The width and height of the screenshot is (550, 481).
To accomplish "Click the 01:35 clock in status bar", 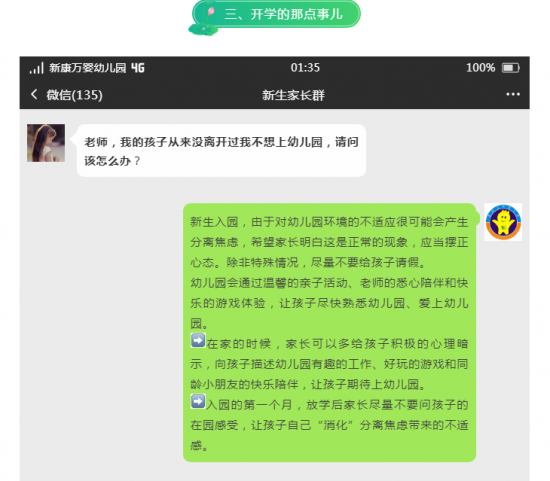I will coord(305,68).
